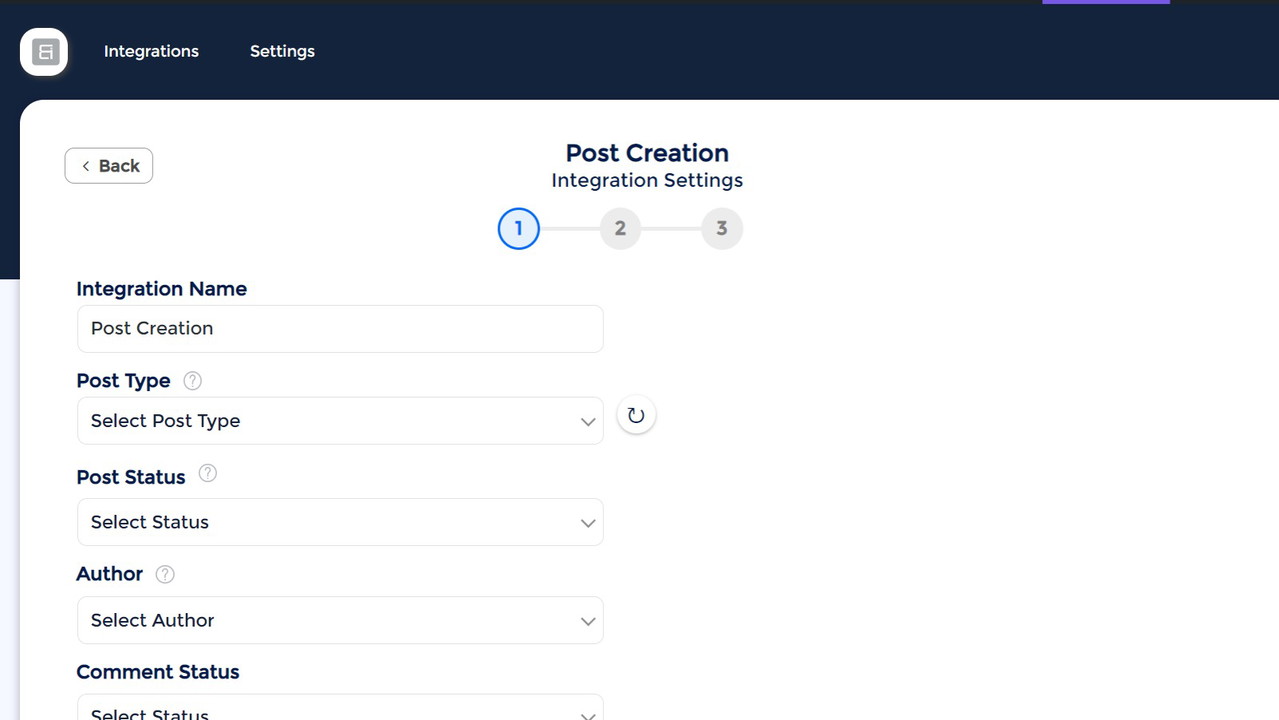
Task: Click the Post Creation page heading
Action: (647, 153)
